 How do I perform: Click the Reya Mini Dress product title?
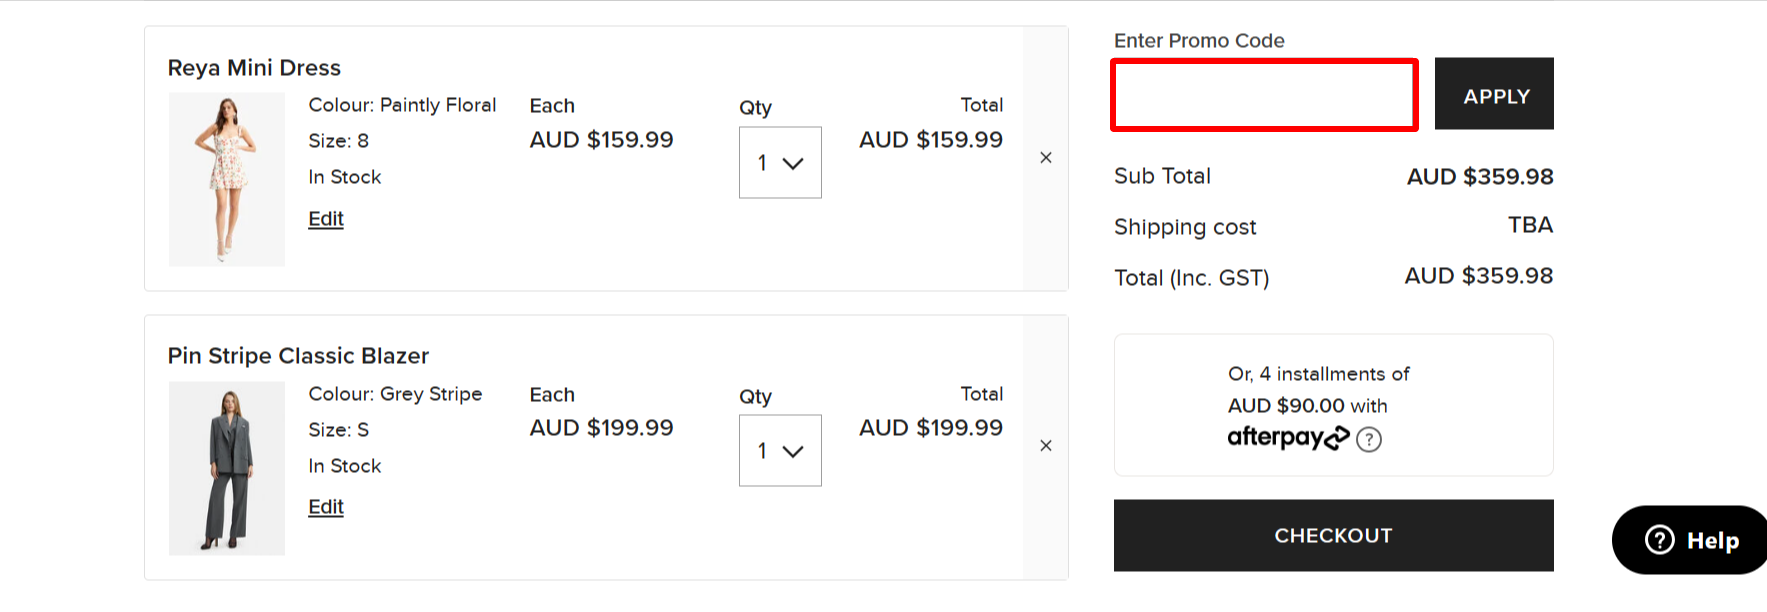pos(254,67)
